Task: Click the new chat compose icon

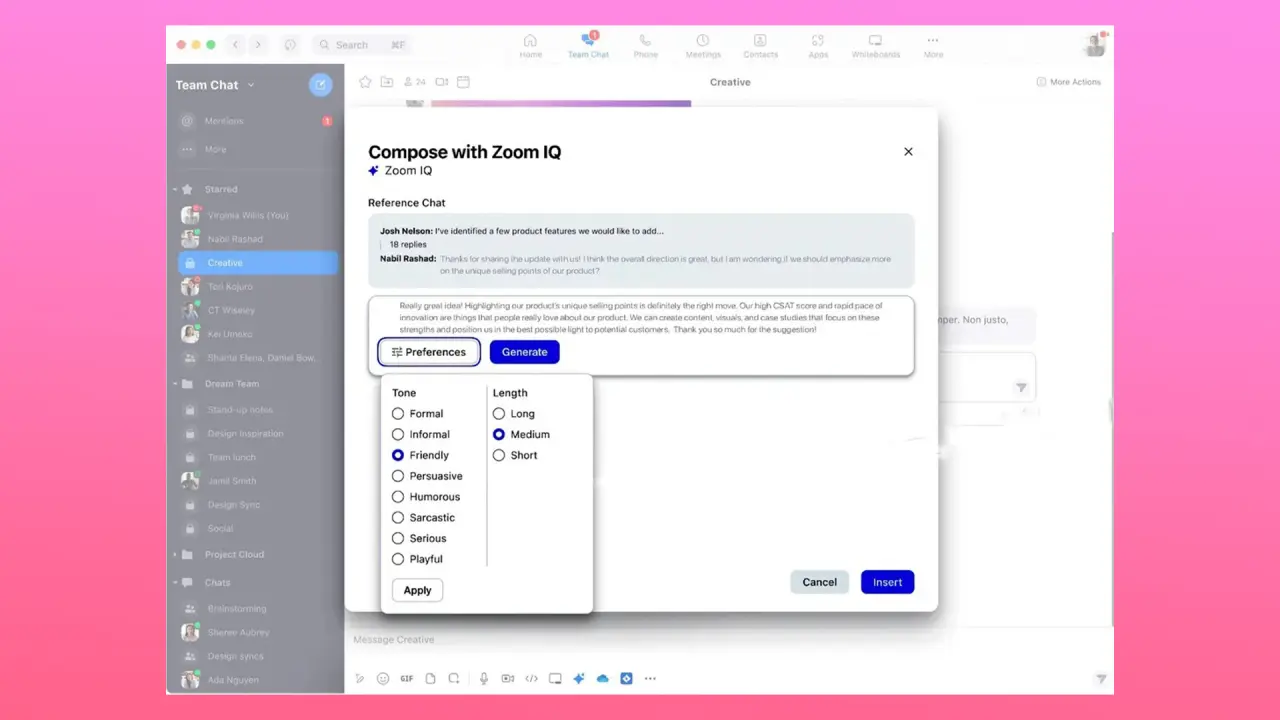Action: tap(320, 85)
